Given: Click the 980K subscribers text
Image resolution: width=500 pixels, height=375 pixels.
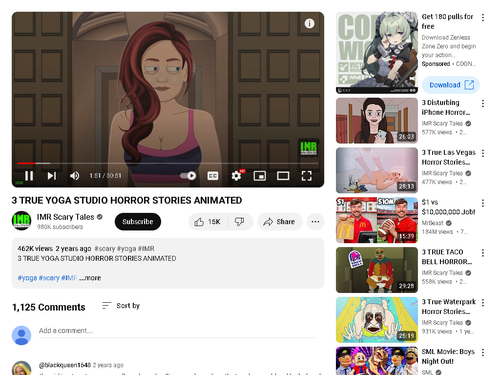Looking at the screenshot, I should pos(60,227).
